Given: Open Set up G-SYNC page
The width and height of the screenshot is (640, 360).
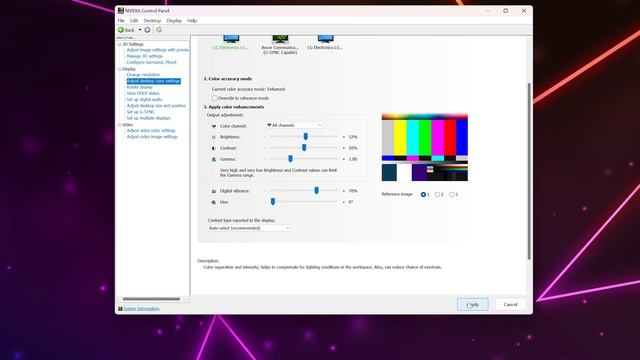Looking at the screenshot, I should click(140, 111).
